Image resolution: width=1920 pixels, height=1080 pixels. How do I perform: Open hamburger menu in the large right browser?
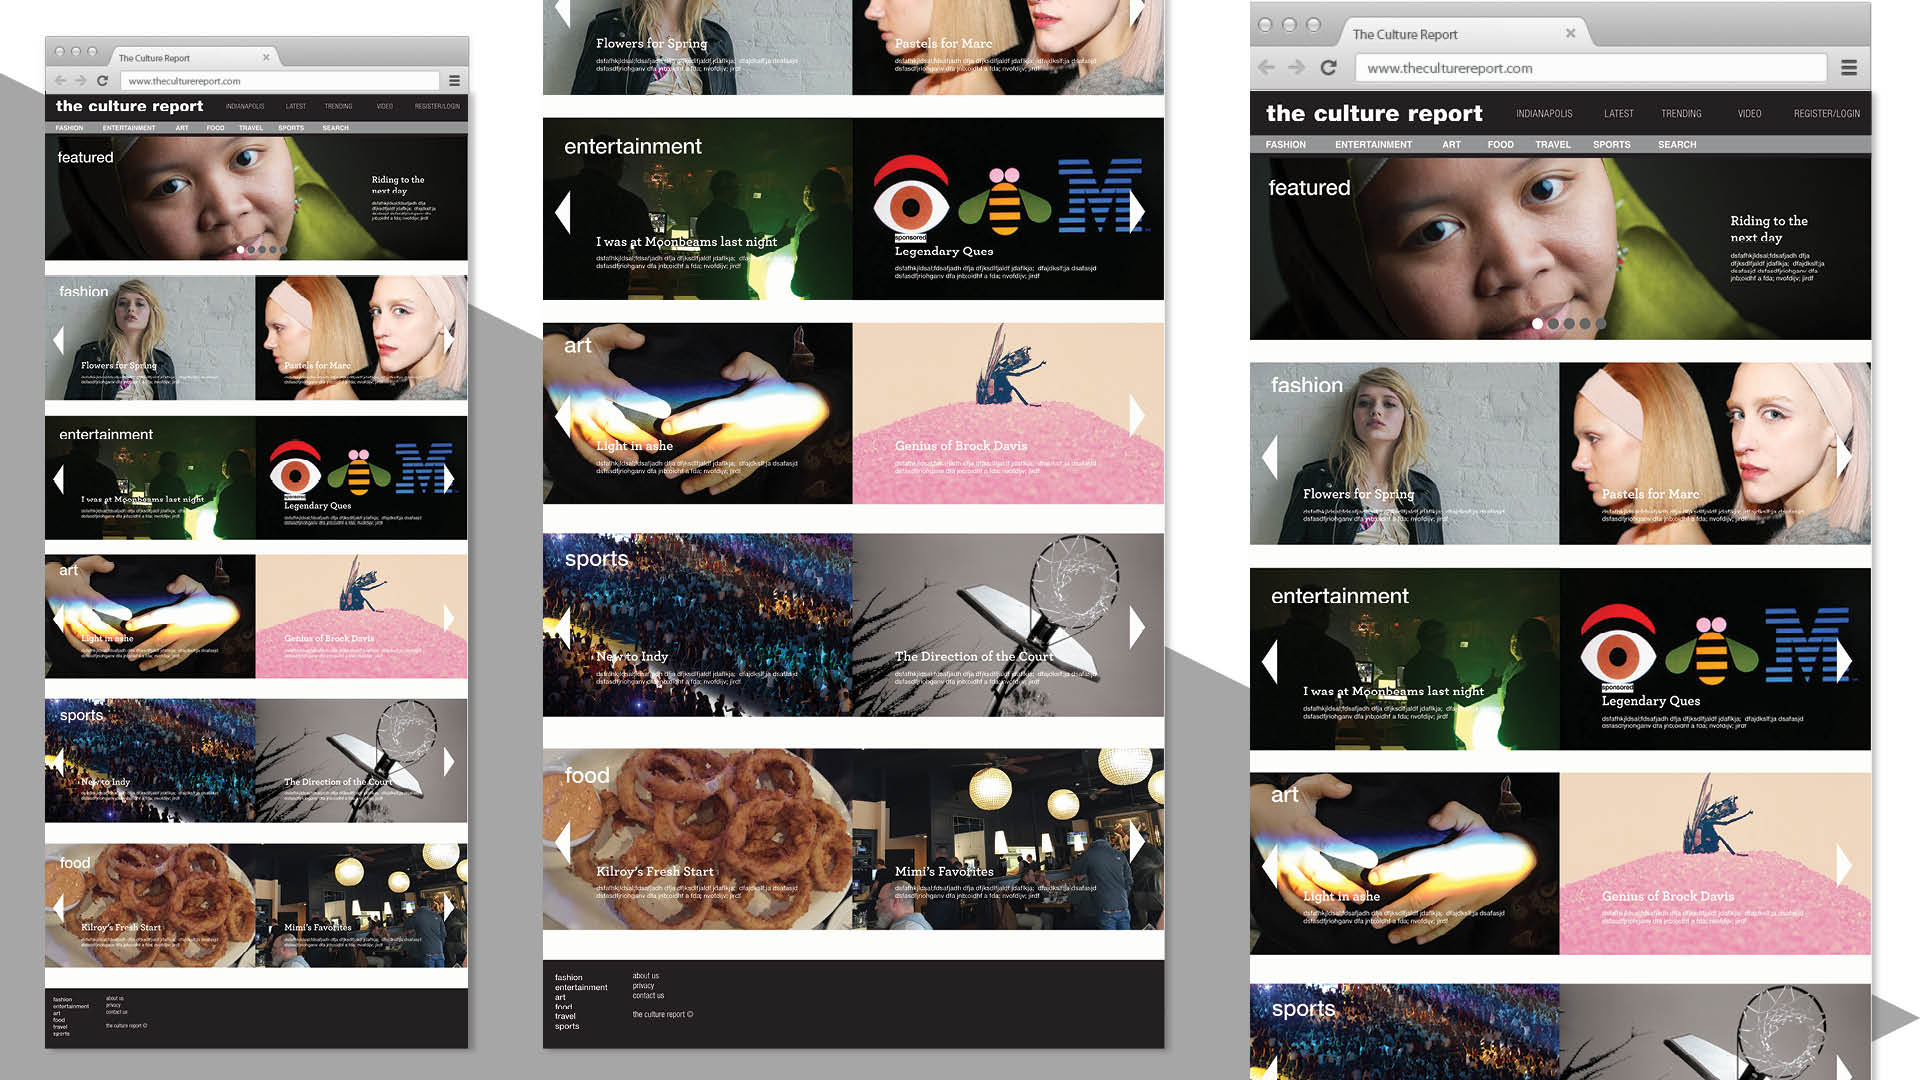1849,67
